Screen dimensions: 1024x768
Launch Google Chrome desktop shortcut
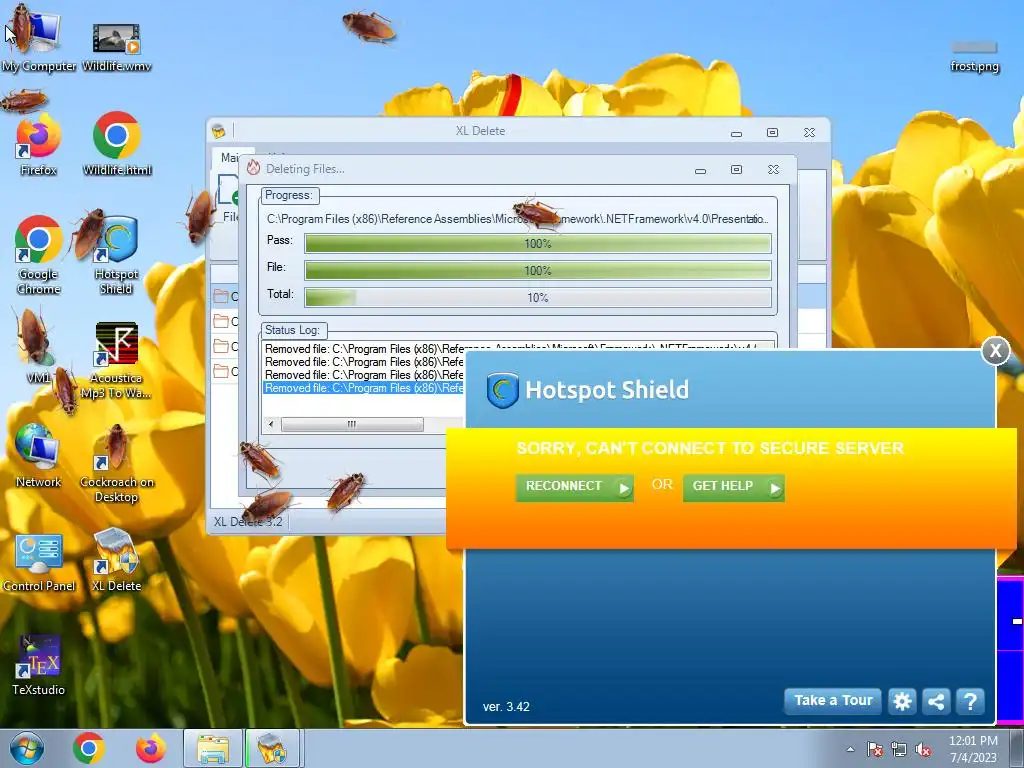click(x=38, y=255)
